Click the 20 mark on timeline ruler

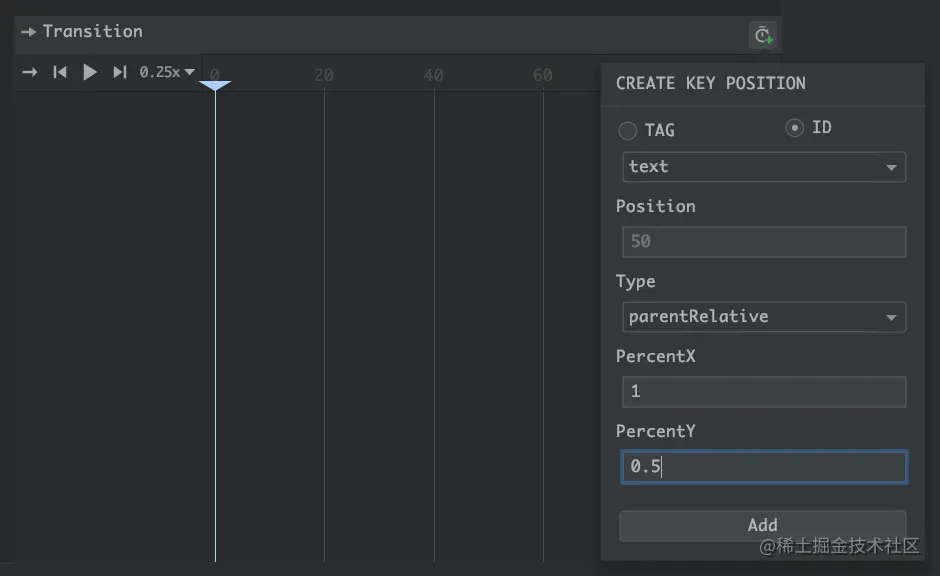323,75
